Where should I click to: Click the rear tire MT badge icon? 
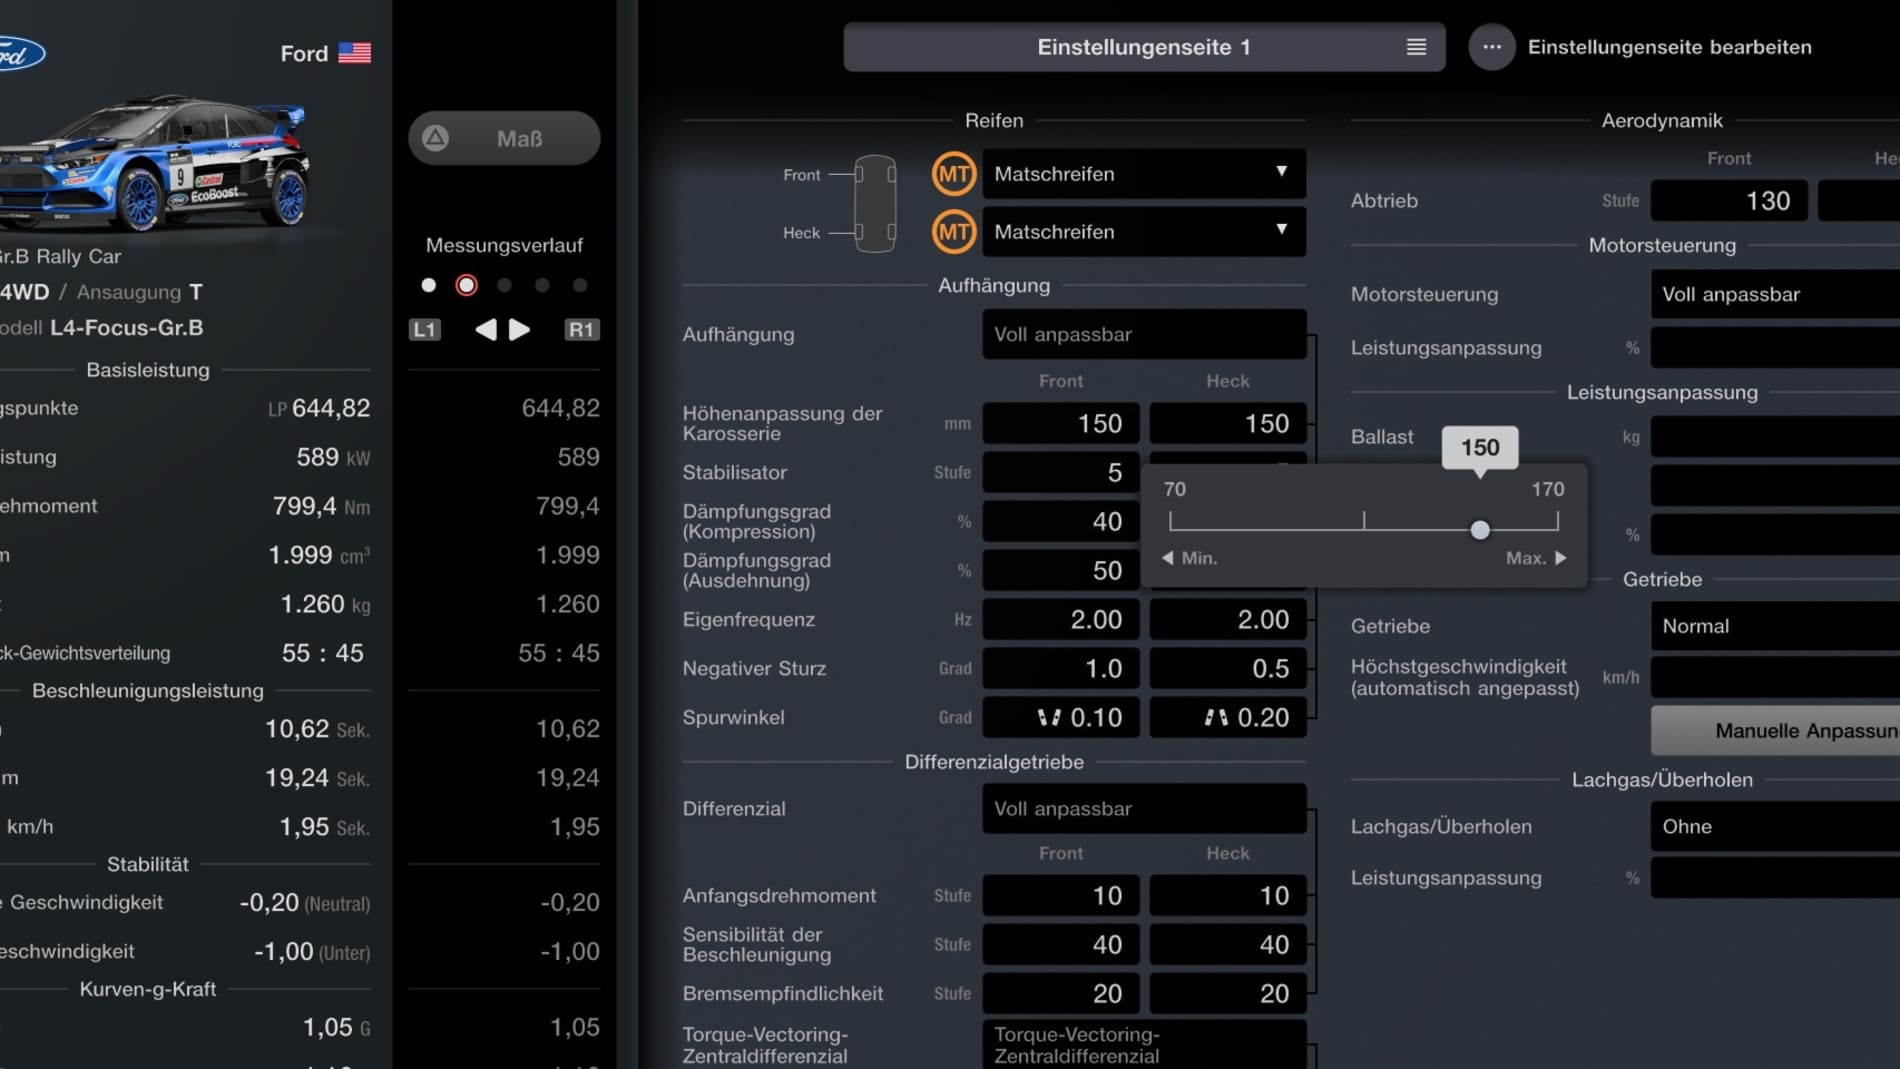pyautogui.click(x=953, y=232)
